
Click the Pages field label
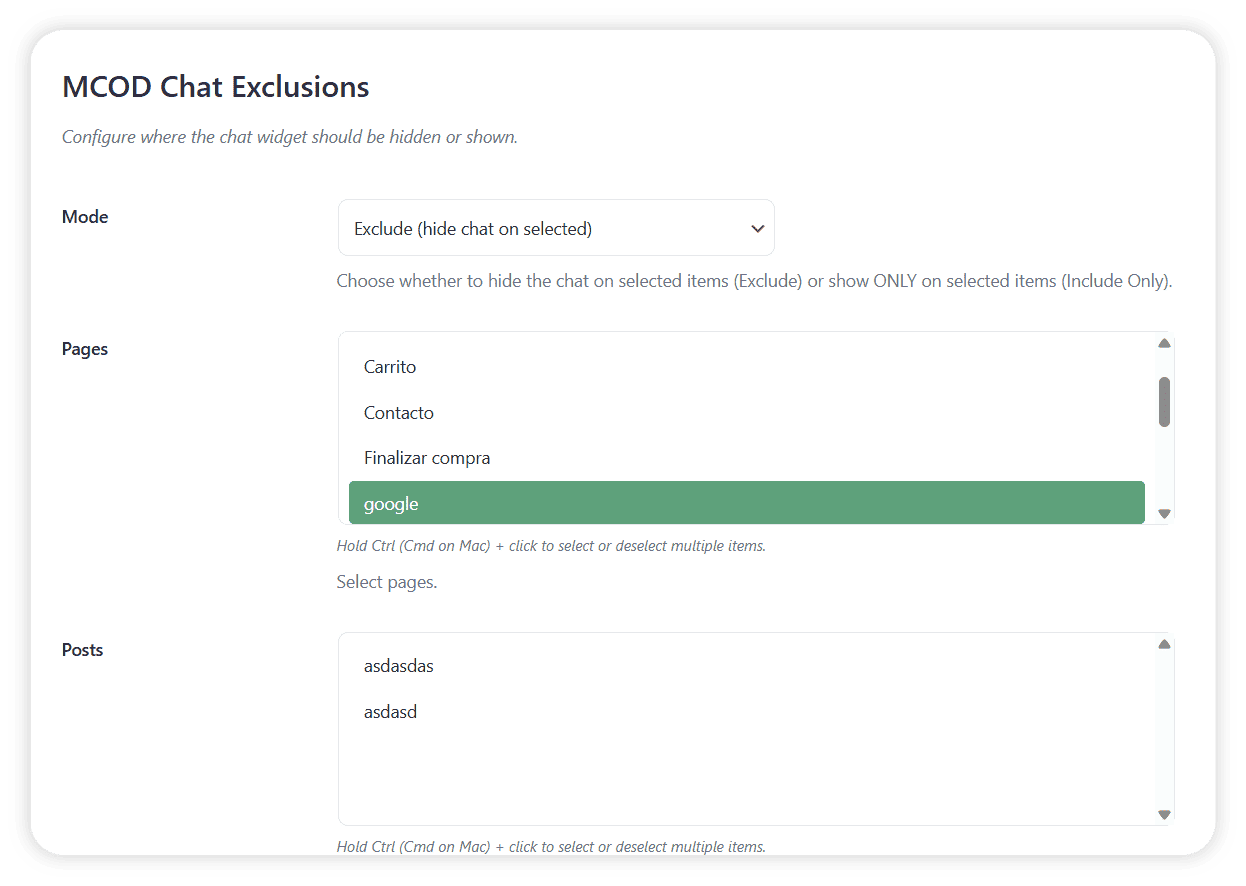[85, 349]
